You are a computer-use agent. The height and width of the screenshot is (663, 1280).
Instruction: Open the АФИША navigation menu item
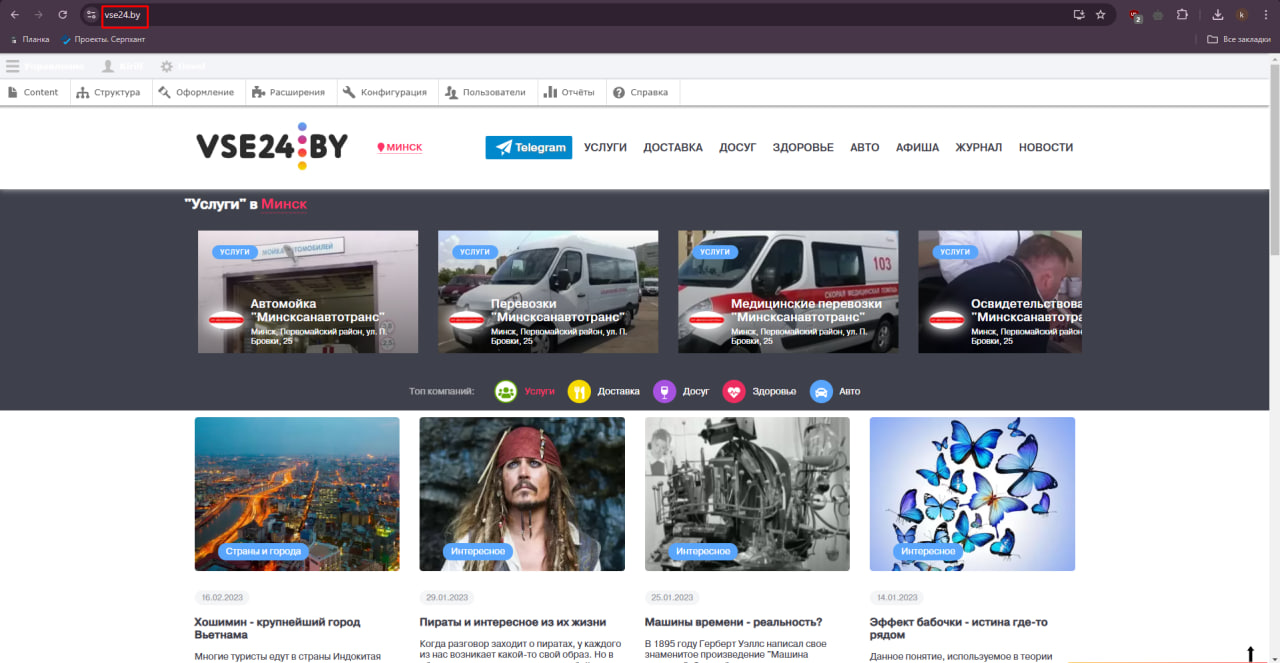(x=917, y=147)
